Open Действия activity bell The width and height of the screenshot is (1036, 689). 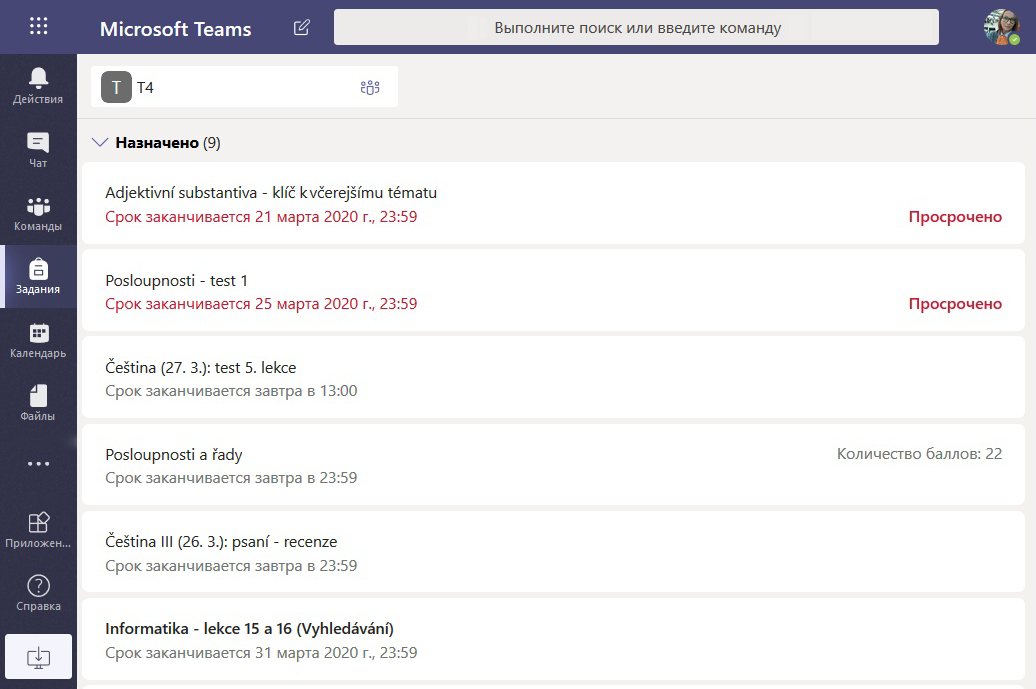(x=38, y=86)
